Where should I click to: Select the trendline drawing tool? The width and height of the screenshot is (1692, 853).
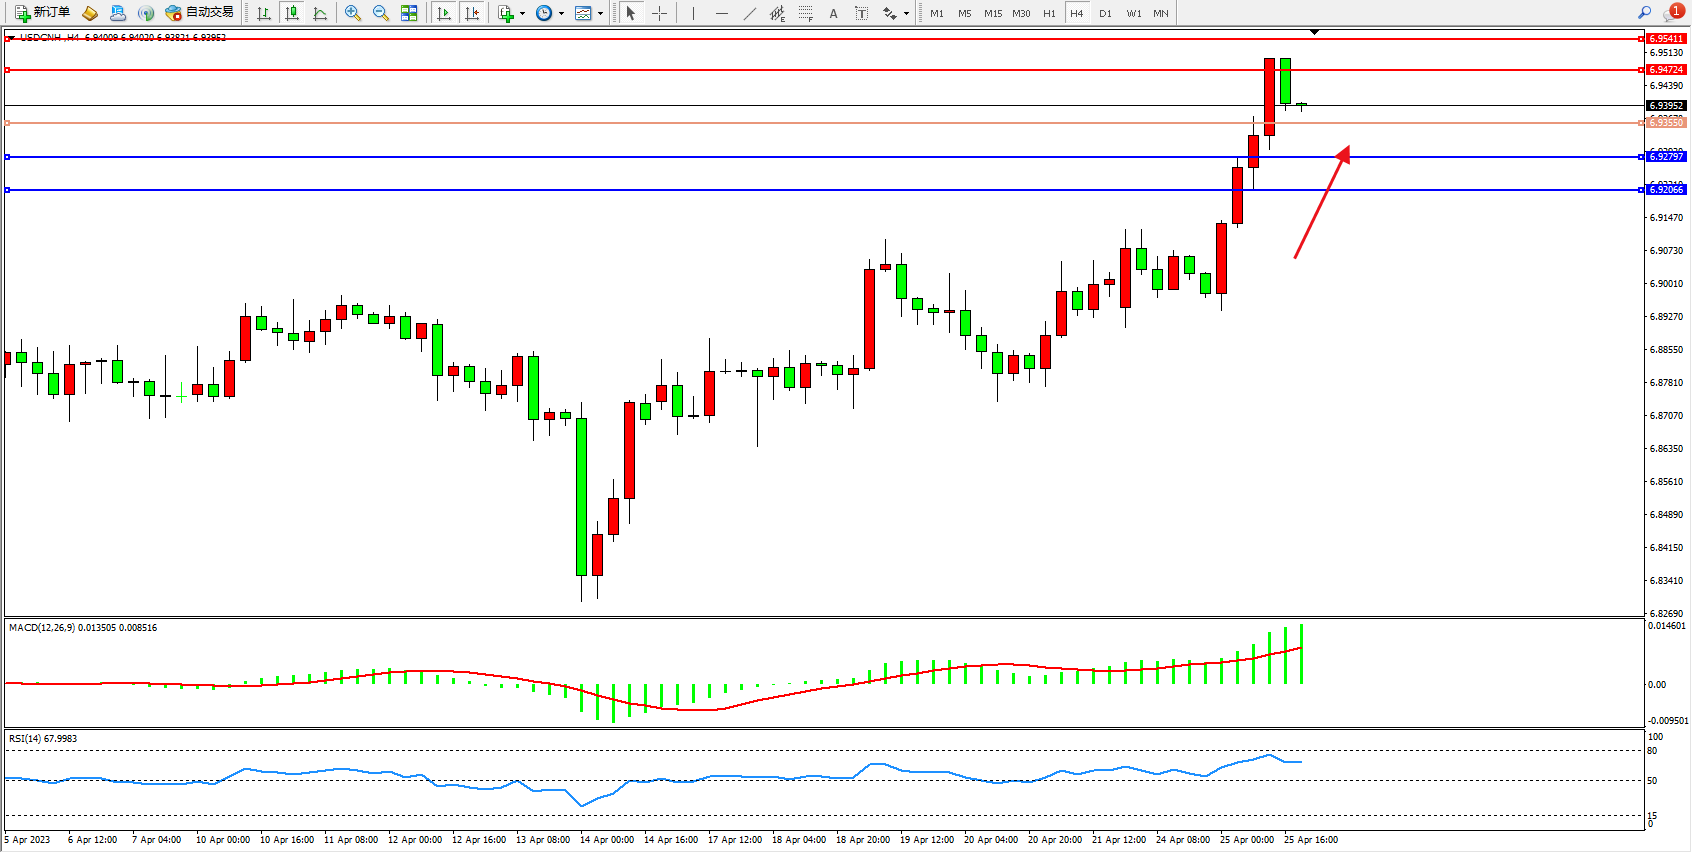click(x=750, y=13)
